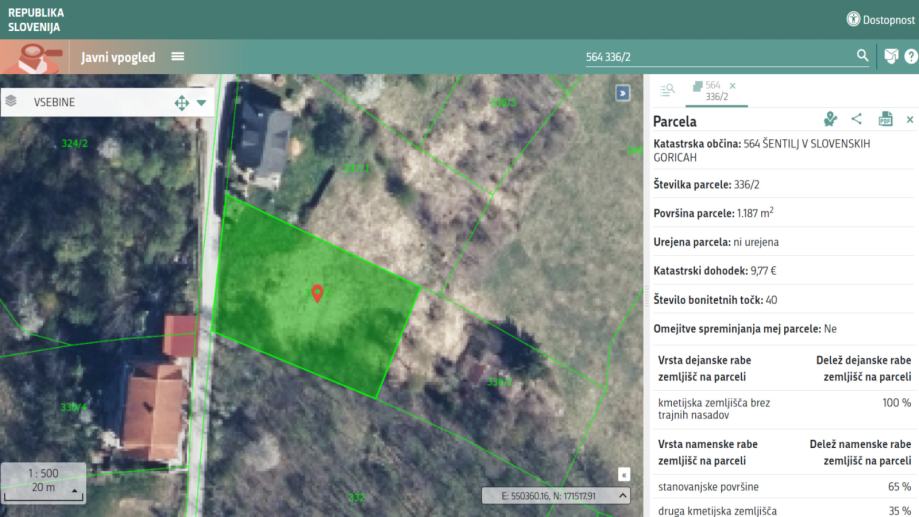Click the REPUBLIKA SLOVENIJA header text
Screen dimensions: 919x517
[x=36, y=19]
